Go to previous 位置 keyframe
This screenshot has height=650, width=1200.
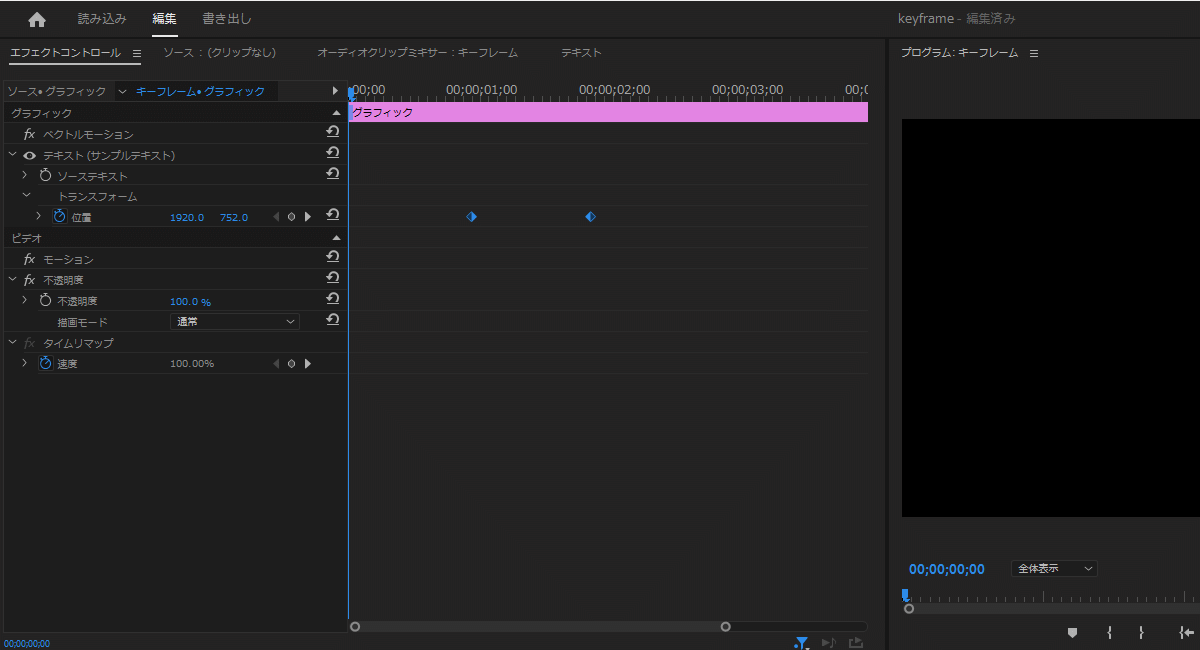(276, 217)
